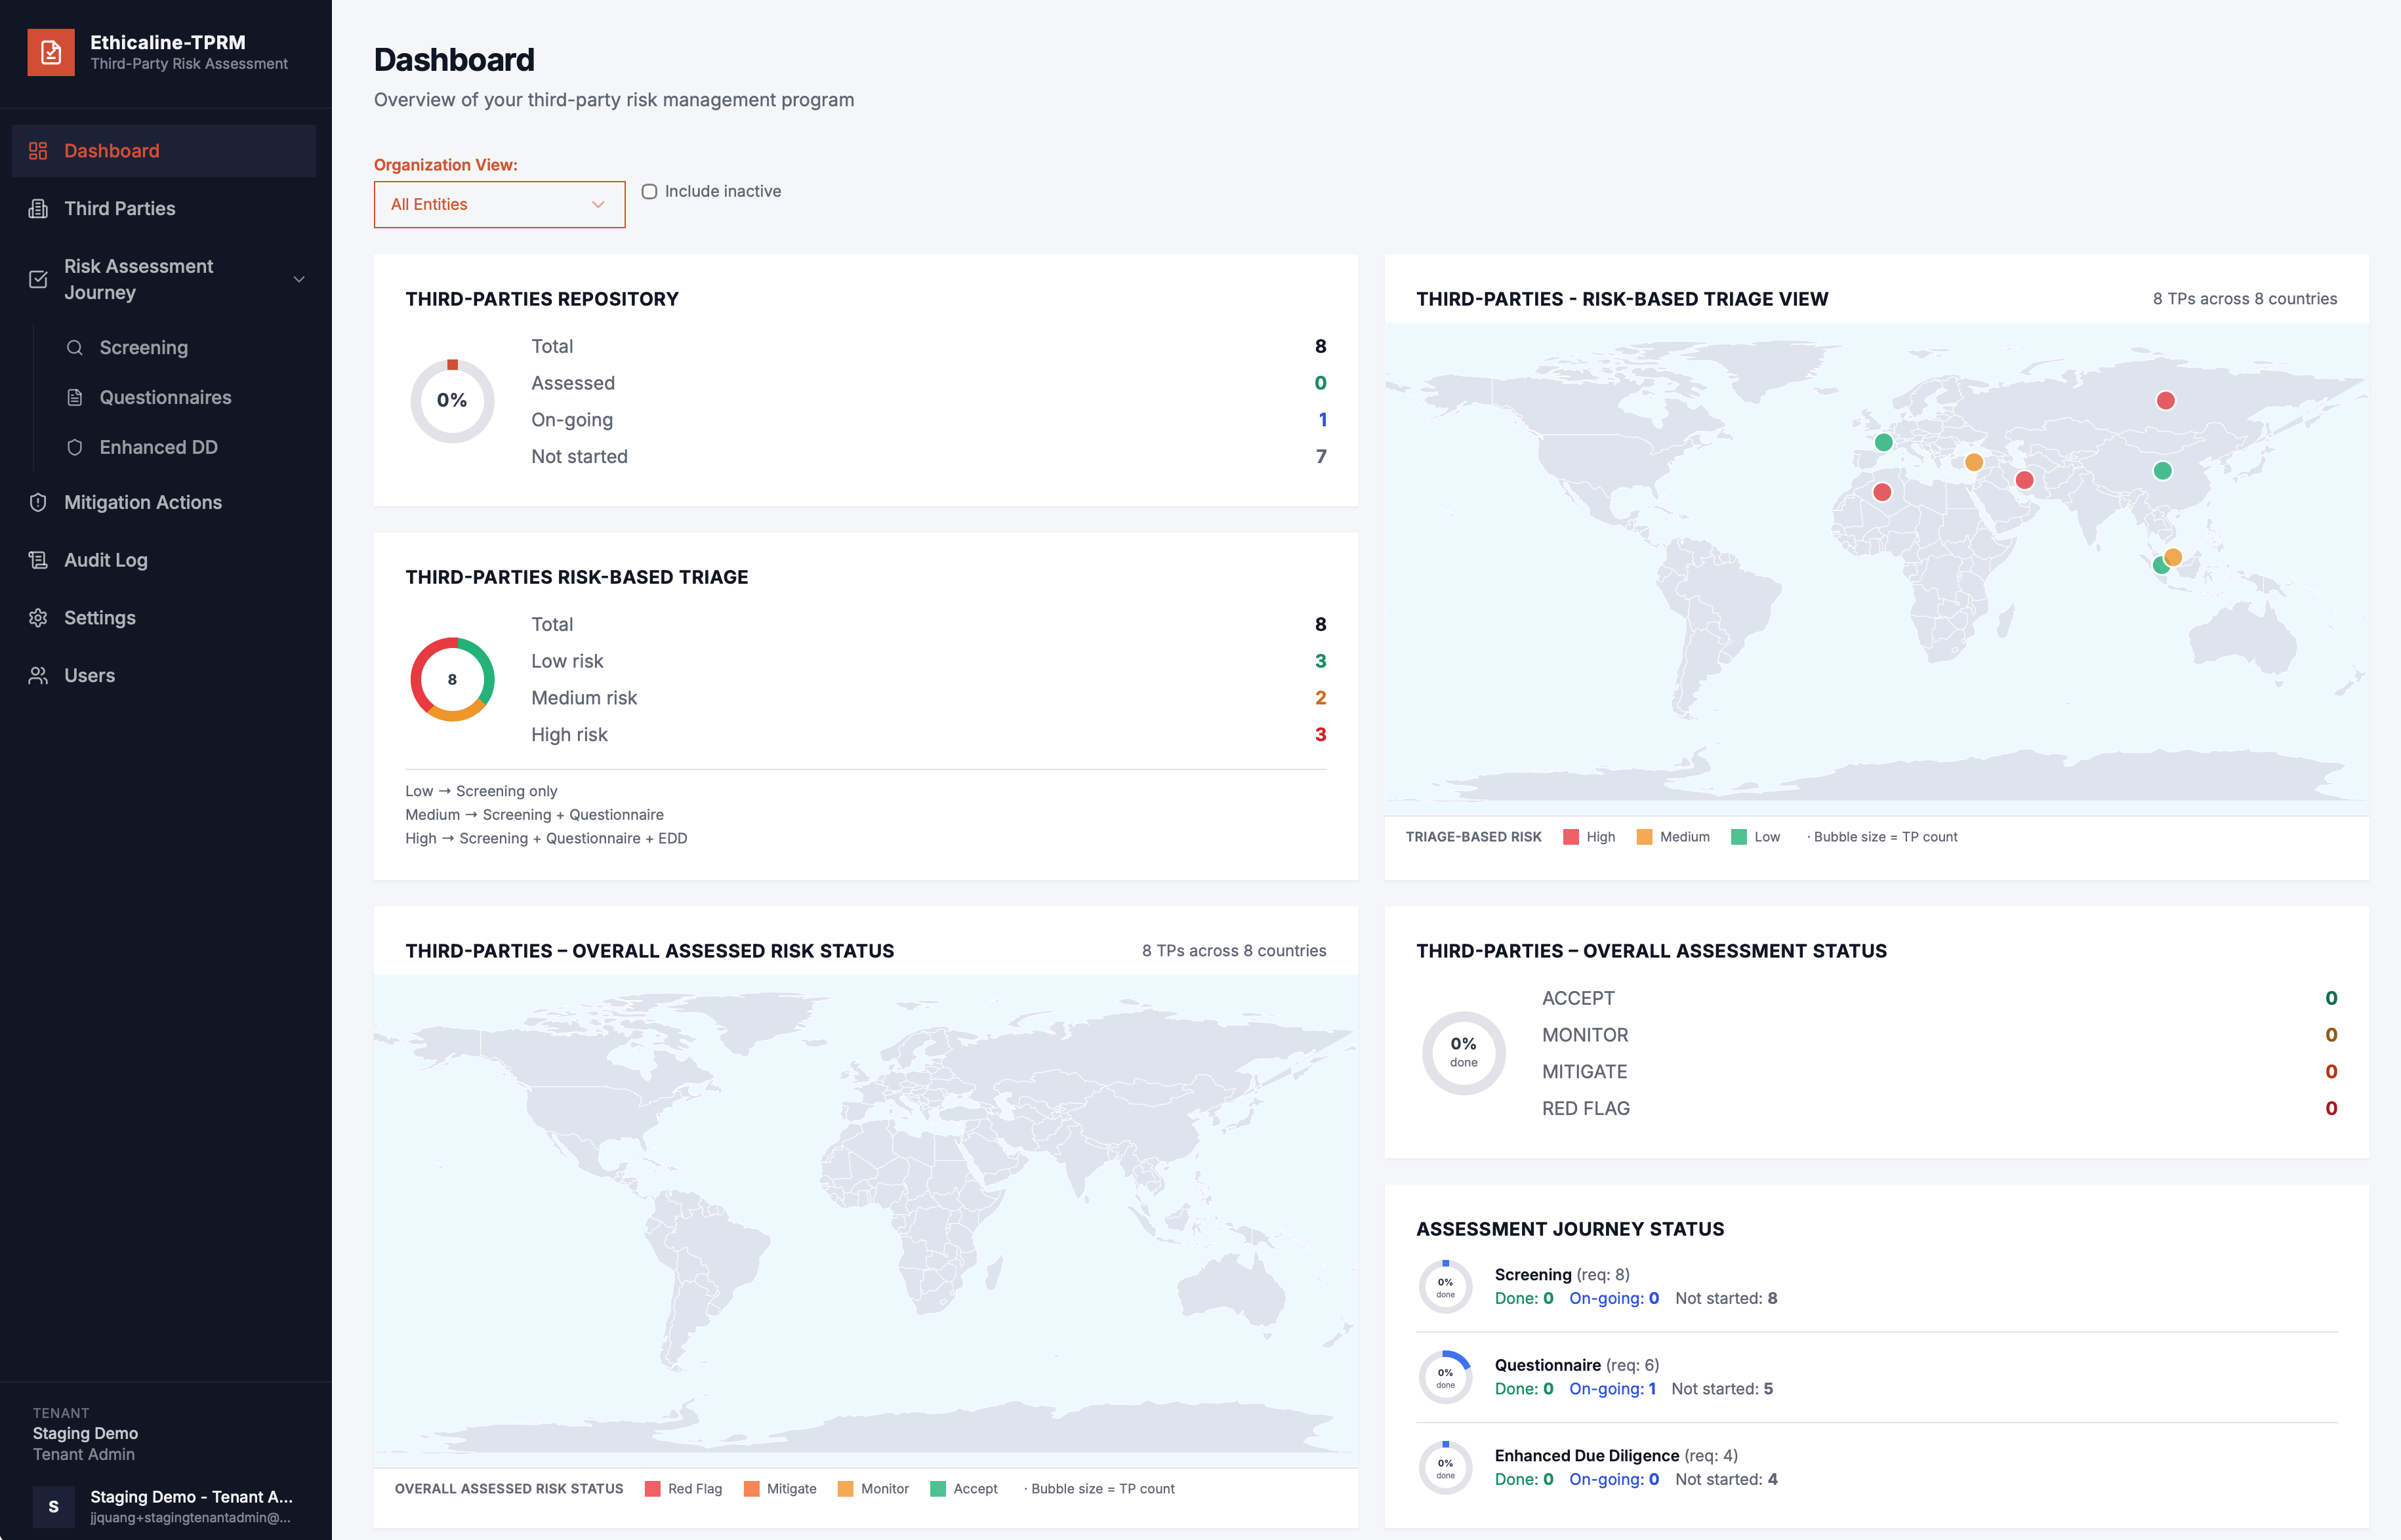This screenshot has height=1540, width=2401.
Task: Click the Staging Demo - Tenant A... account
Action: click(165, 1506)
